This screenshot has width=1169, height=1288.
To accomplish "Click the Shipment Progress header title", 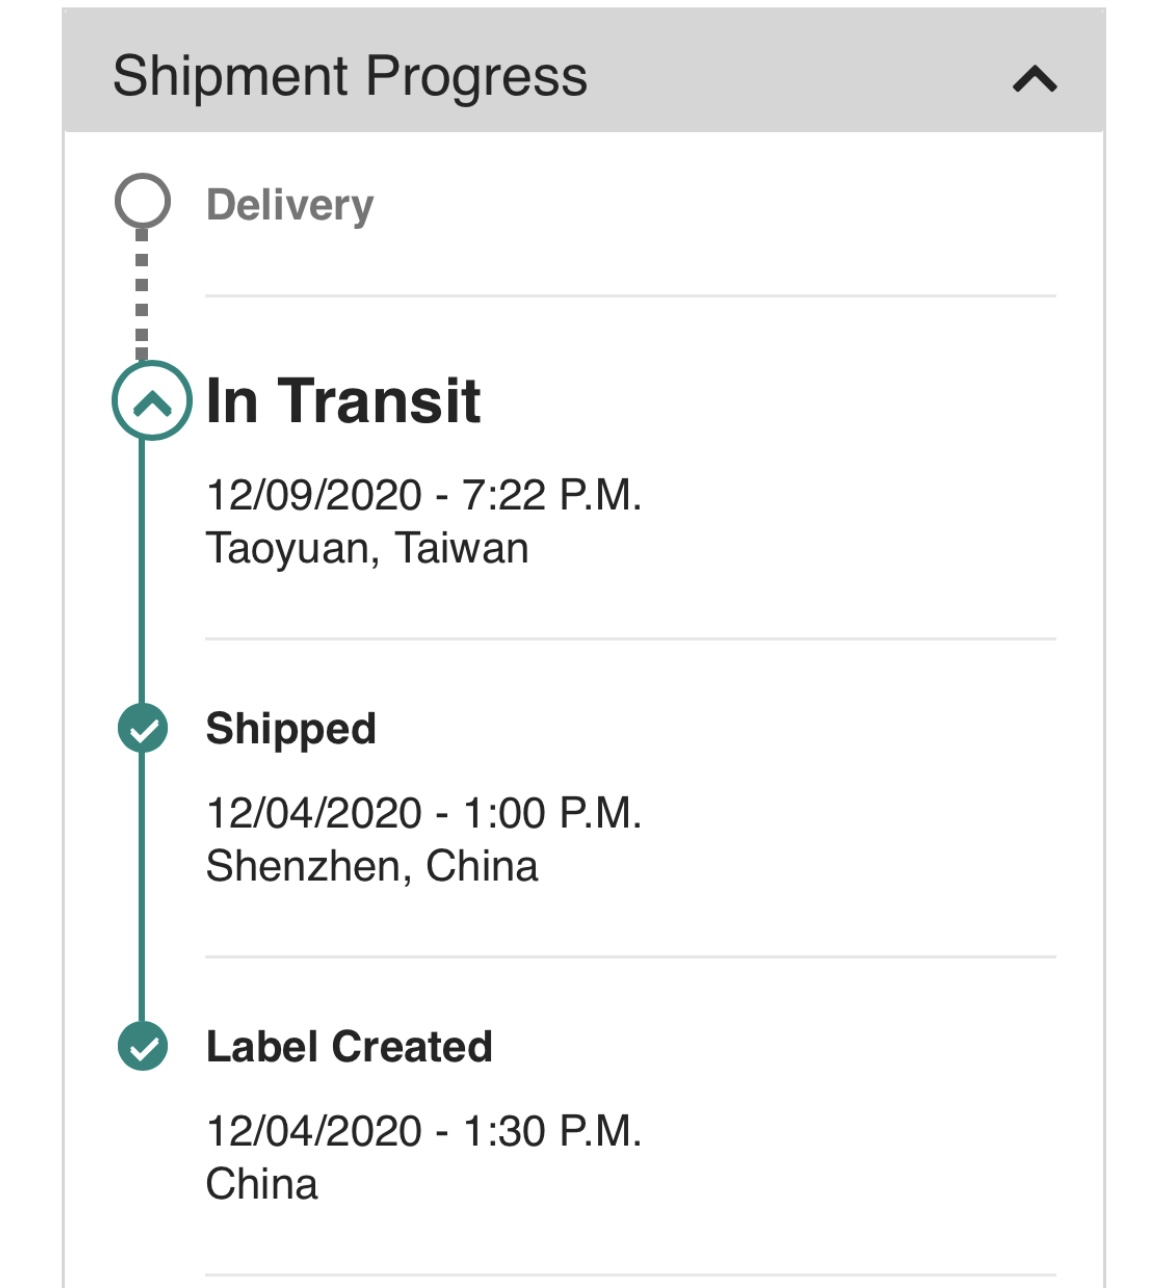I will pyautogui.click(x=349, y=76).
